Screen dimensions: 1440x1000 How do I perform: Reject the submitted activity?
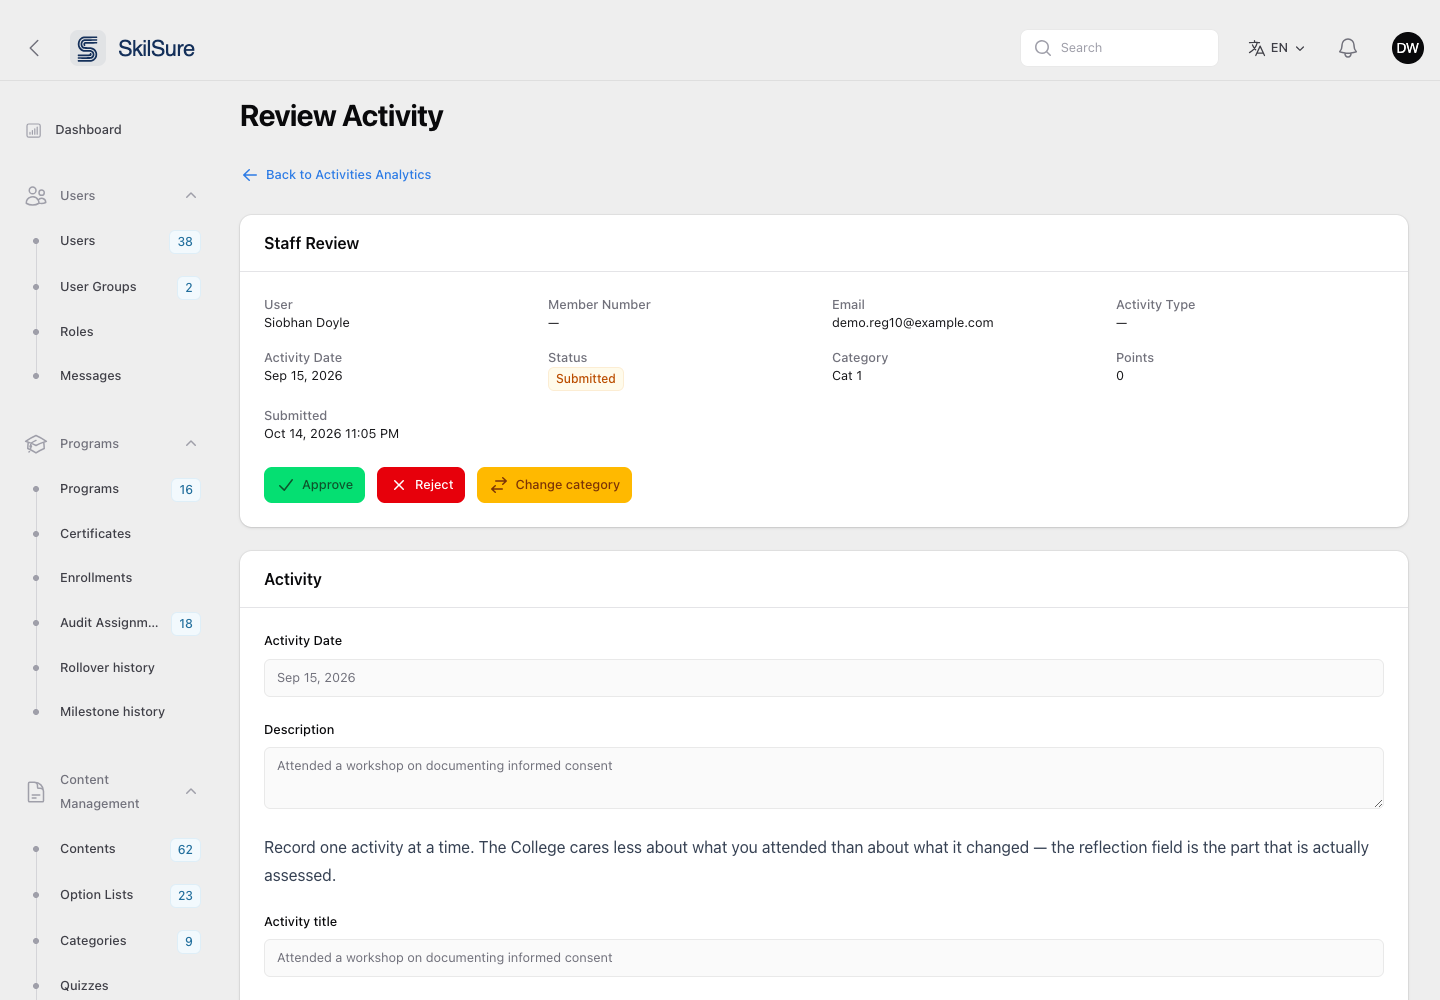tap(421, 485)
